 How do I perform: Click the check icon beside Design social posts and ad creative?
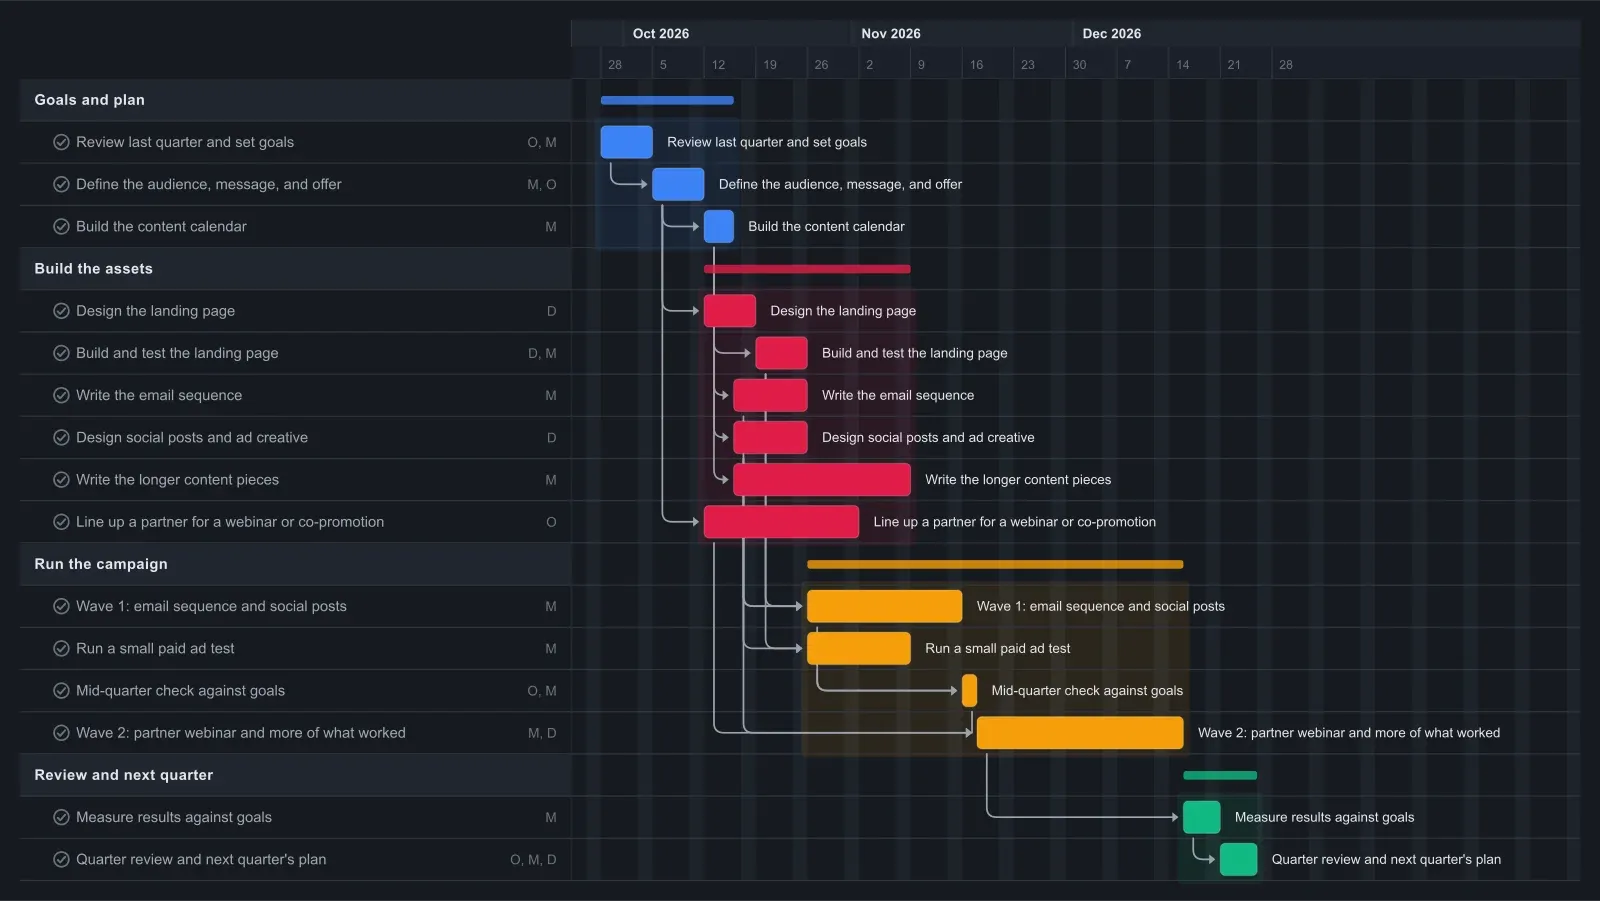61,437
